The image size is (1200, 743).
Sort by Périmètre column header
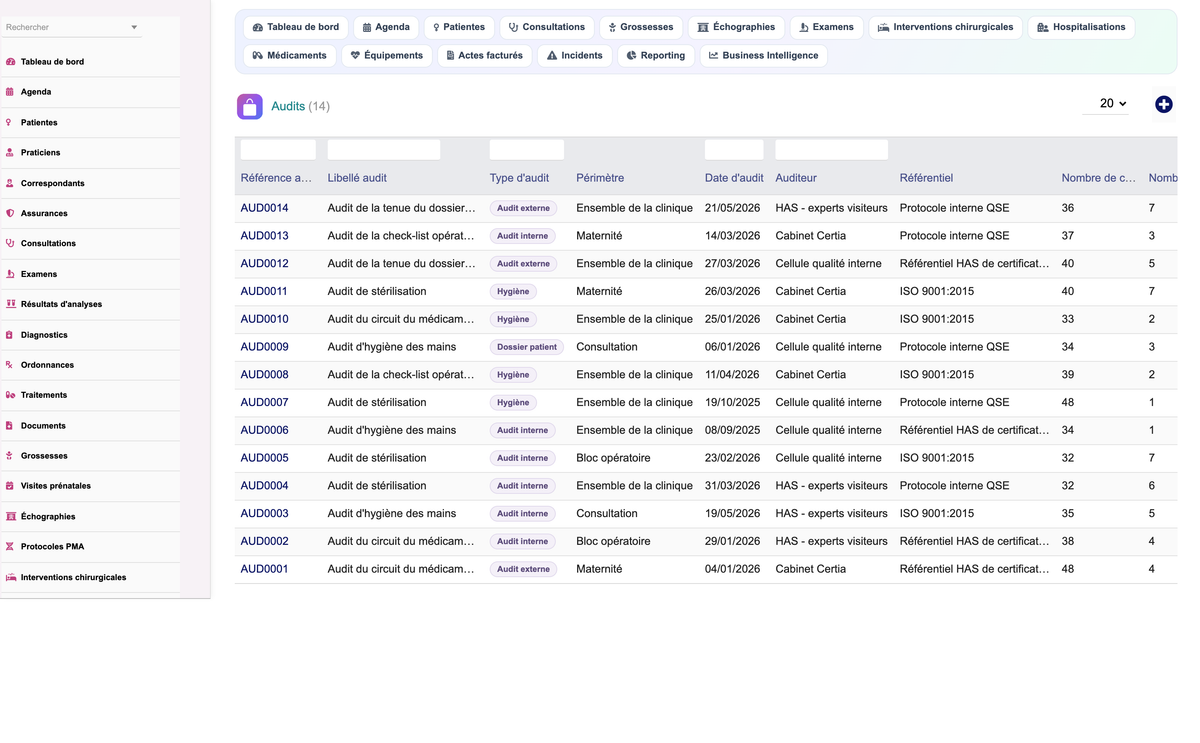(600, 178)
